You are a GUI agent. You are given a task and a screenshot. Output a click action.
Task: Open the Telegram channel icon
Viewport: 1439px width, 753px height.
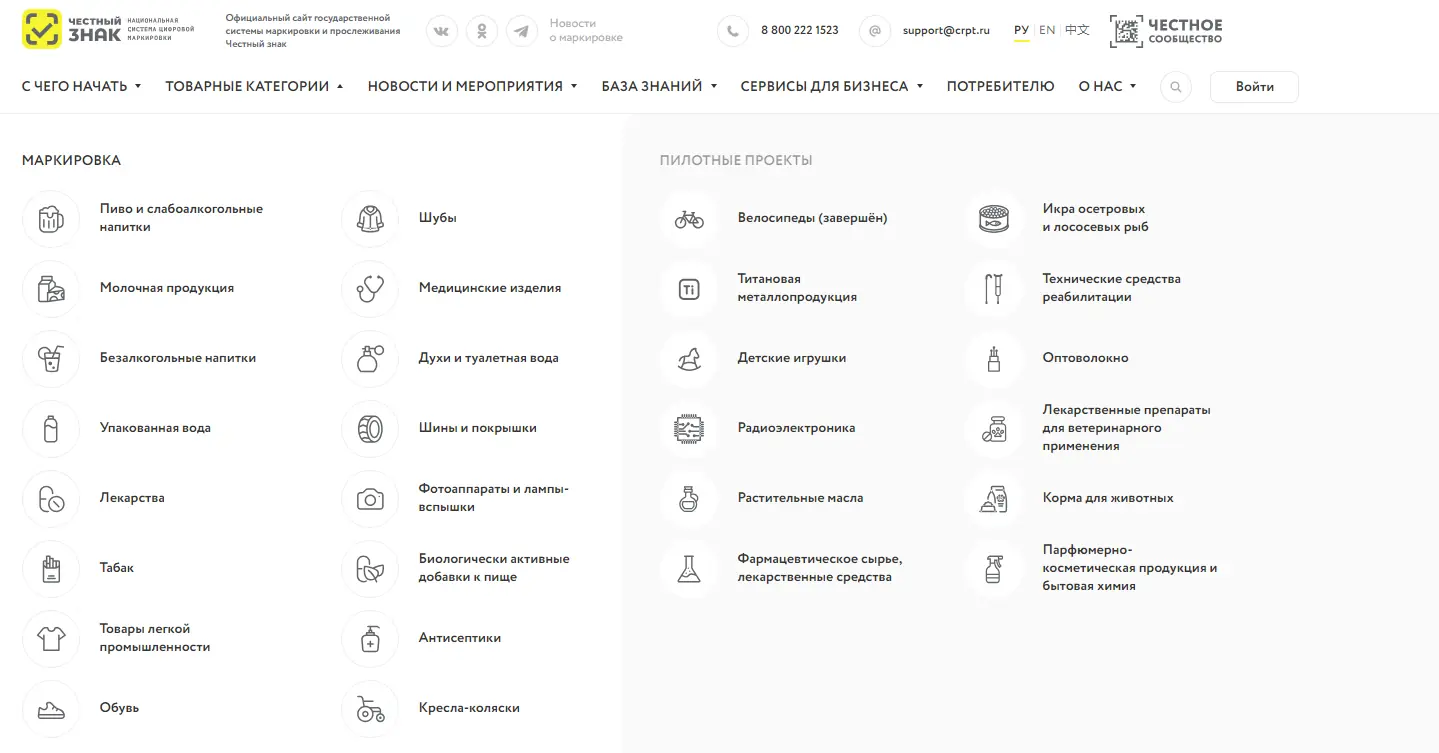tap(522, 31)
